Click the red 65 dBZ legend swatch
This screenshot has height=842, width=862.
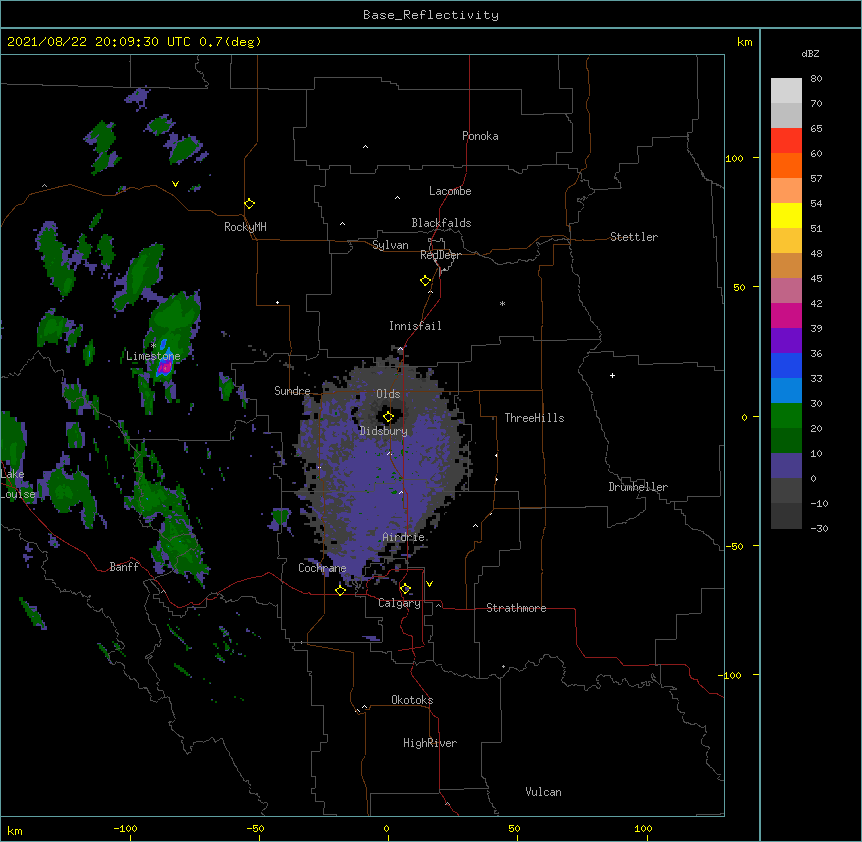click(786, 140)
